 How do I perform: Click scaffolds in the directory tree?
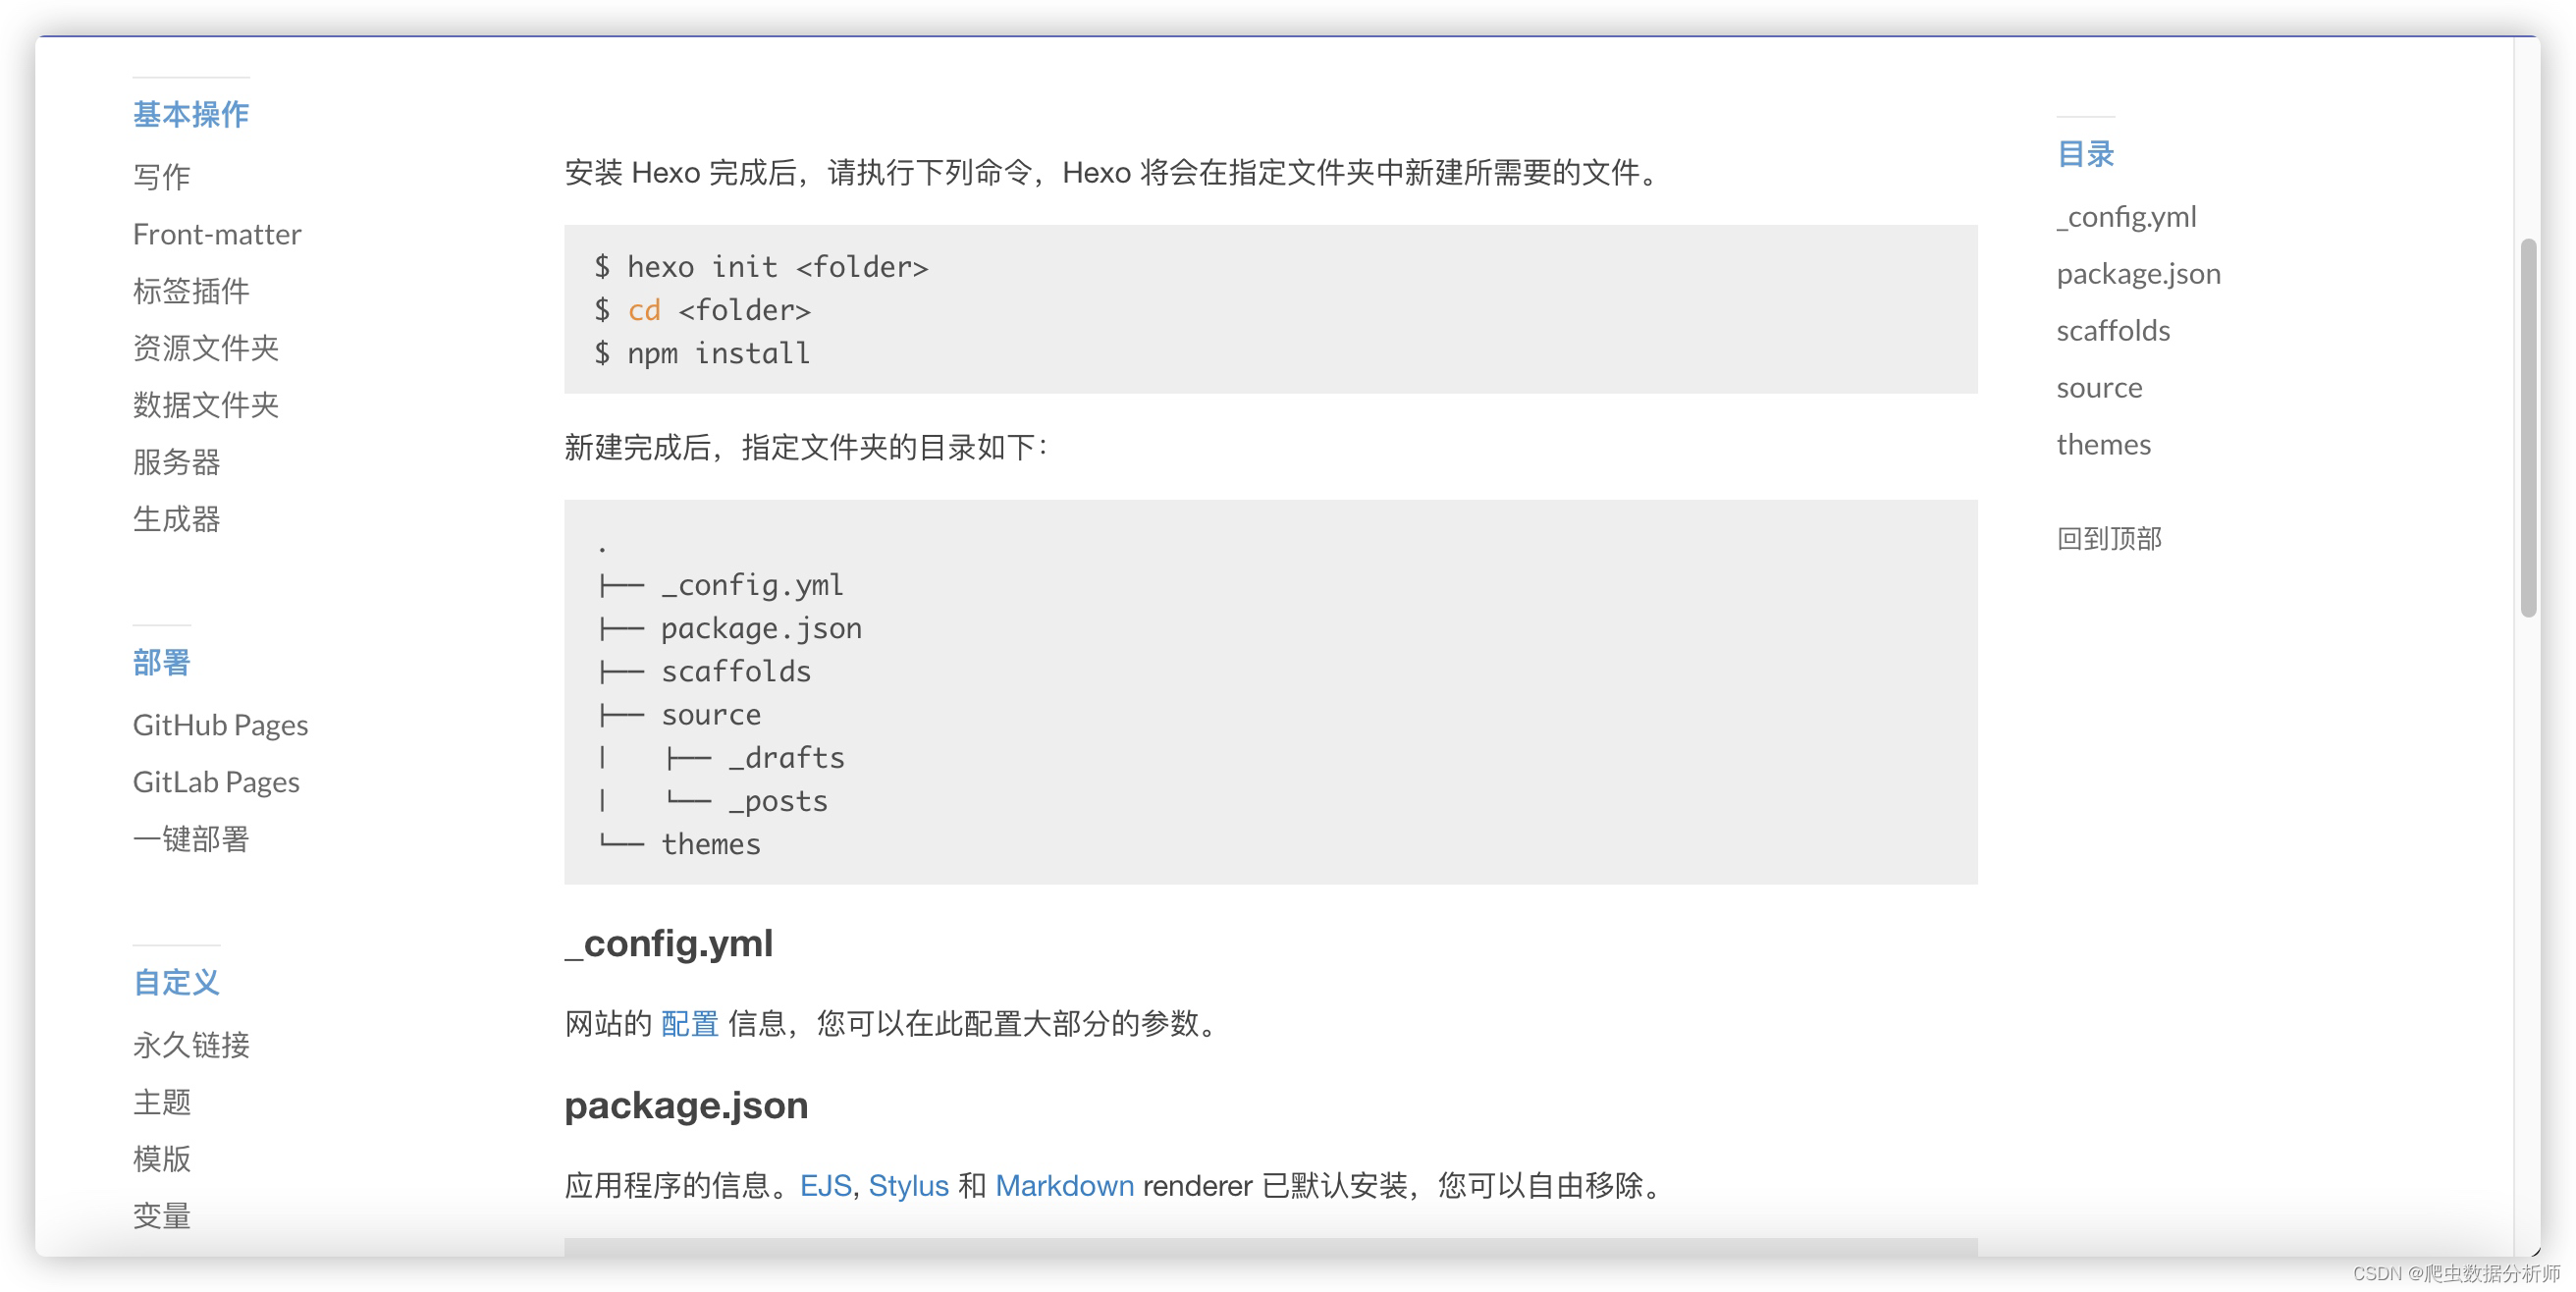coord(736,671)
